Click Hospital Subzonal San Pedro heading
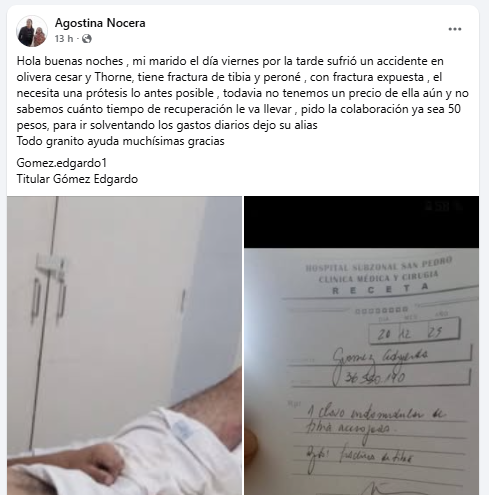This screenshot has height=495, width=489. (x=379, y=265)
